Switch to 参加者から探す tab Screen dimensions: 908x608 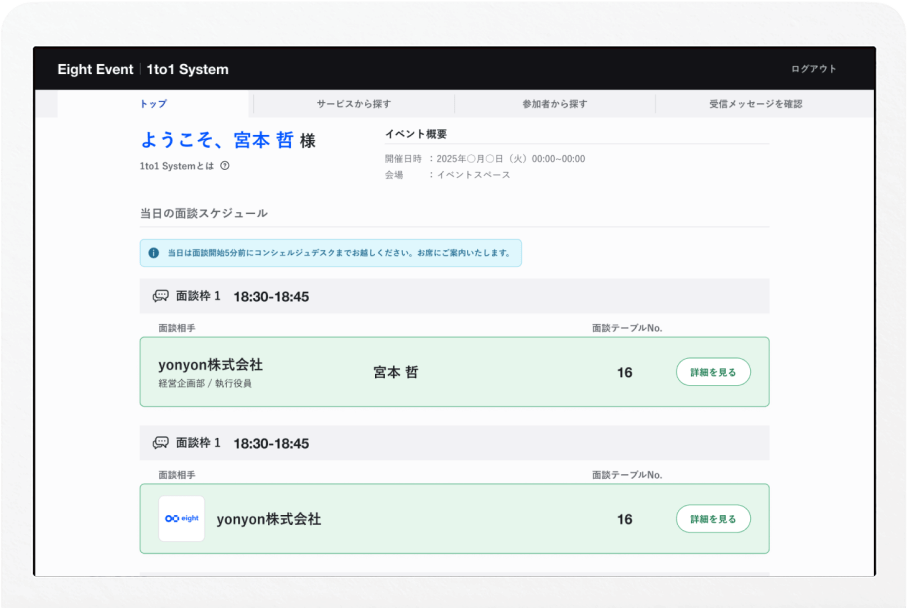555,104
